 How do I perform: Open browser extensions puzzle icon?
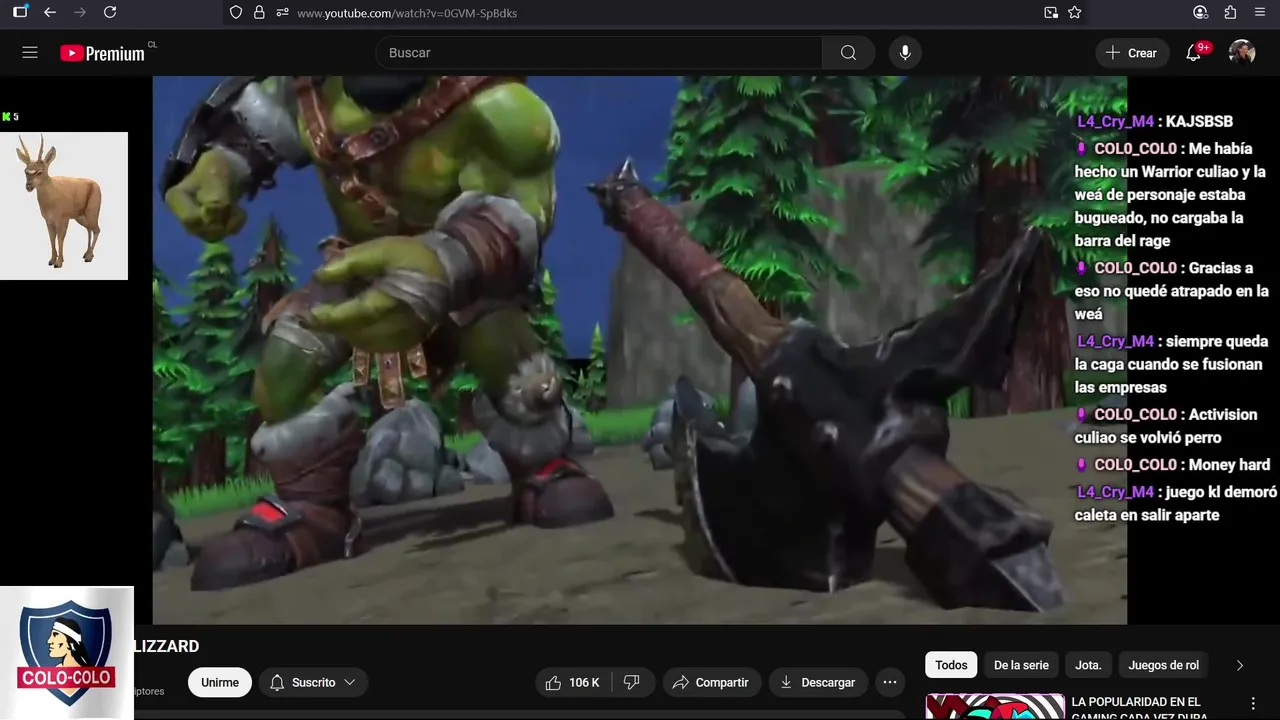point(1230,12)
